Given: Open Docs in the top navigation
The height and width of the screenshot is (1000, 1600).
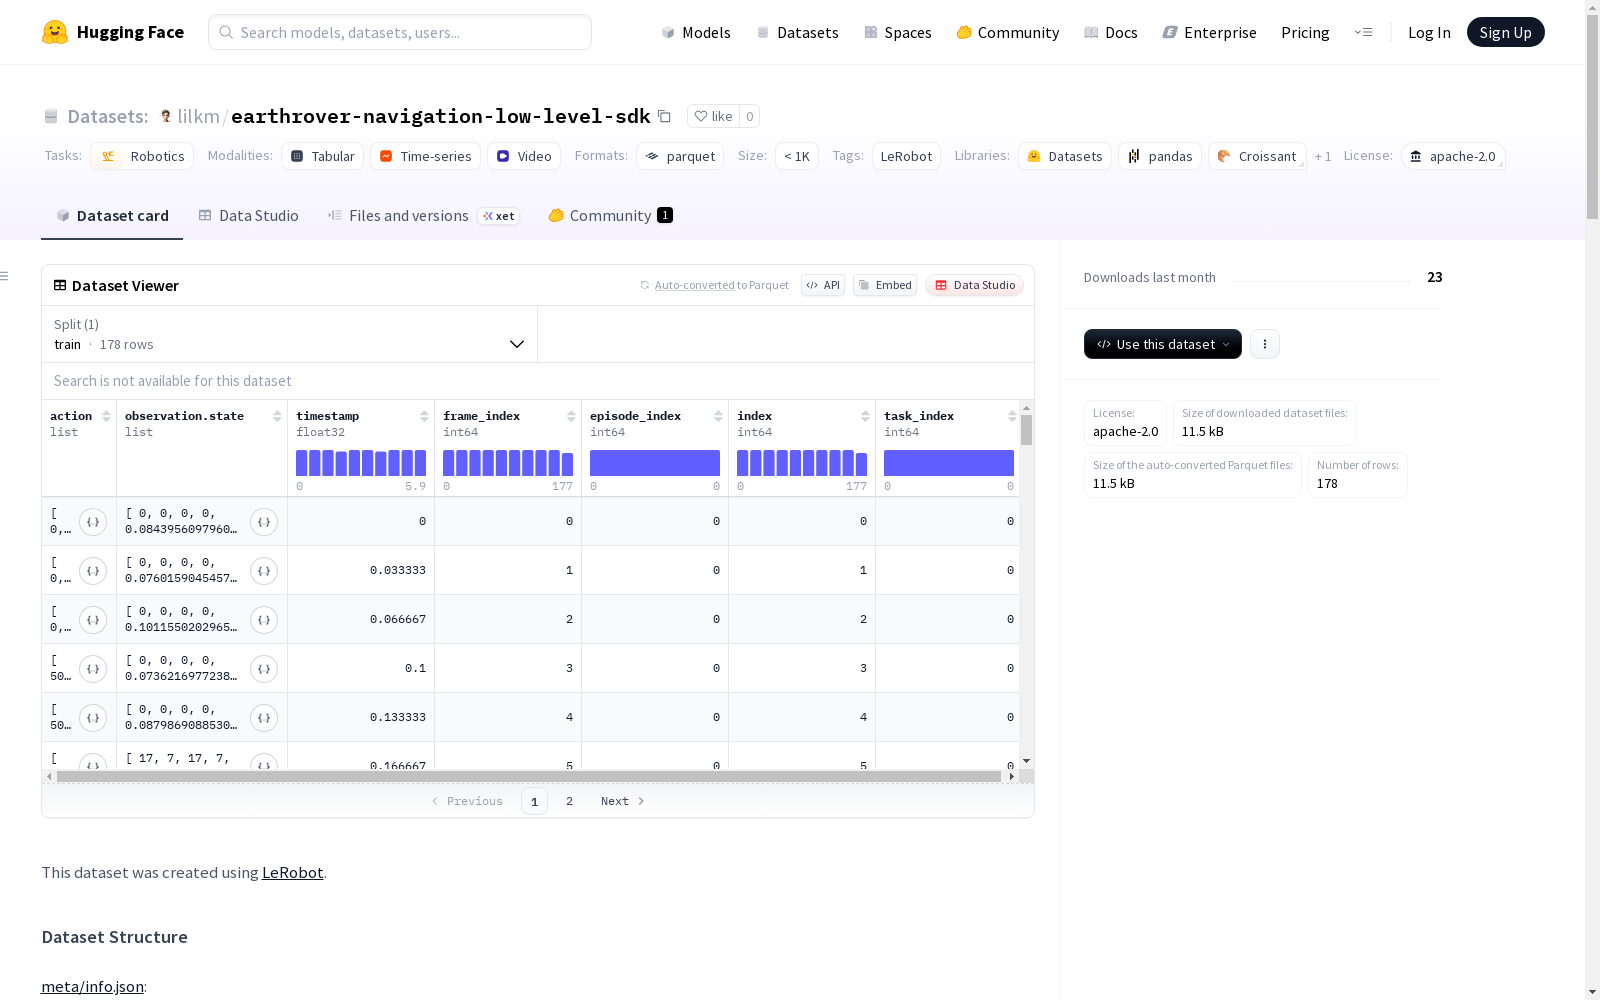Looking at the screenshot, I should point(1111,32).
